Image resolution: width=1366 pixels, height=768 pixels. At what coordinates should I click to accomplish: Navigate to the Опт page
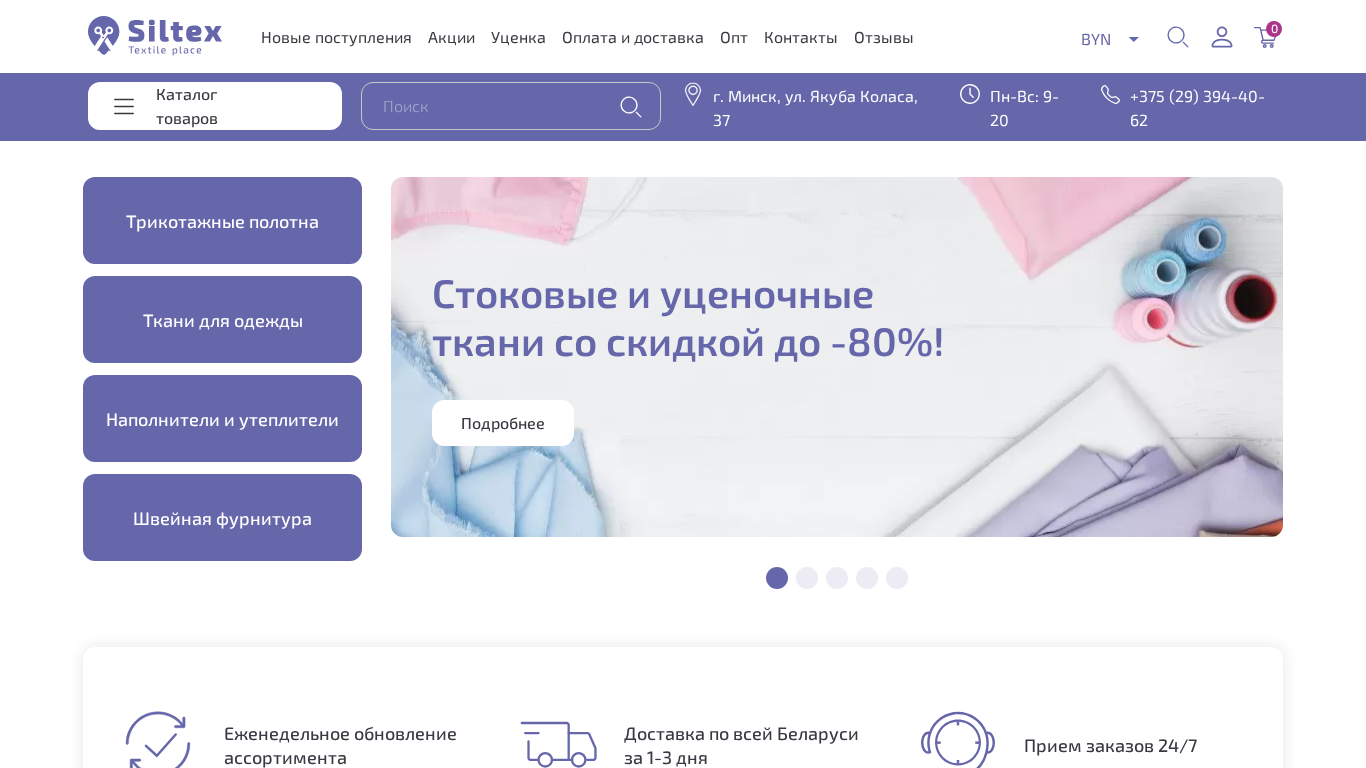point(734,37)
